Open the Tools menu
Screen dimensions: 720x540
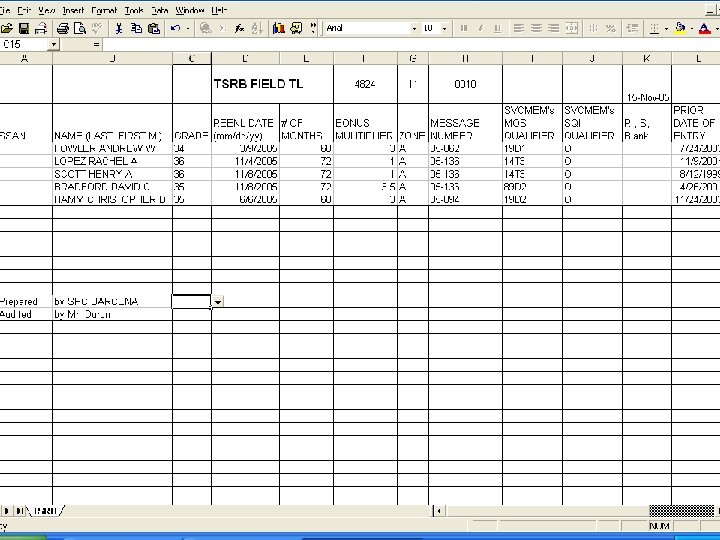(134, 10)
